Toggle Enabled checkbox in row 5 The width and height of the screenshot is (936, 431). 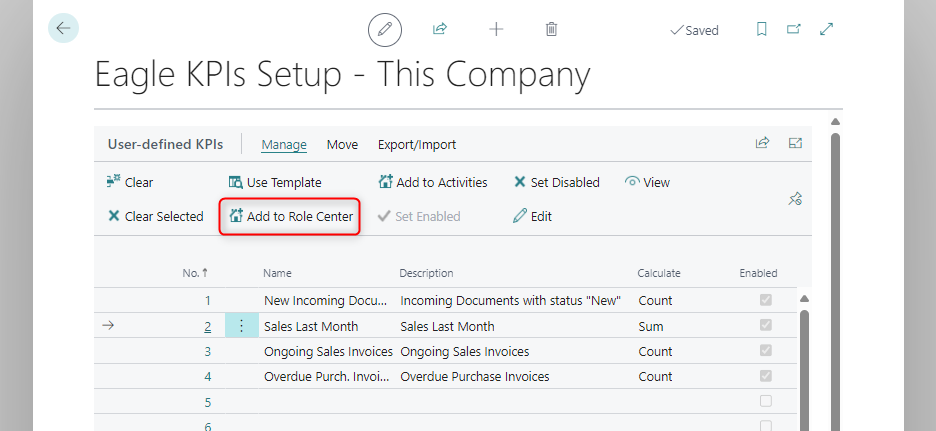click(765, 401)
